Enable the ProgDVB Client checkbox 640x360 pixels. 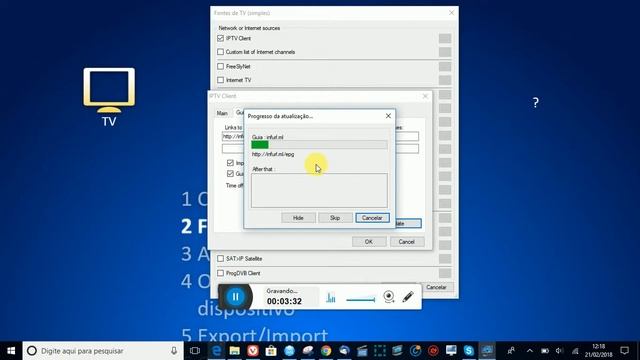pyautogui.click(x=221, y=273)
